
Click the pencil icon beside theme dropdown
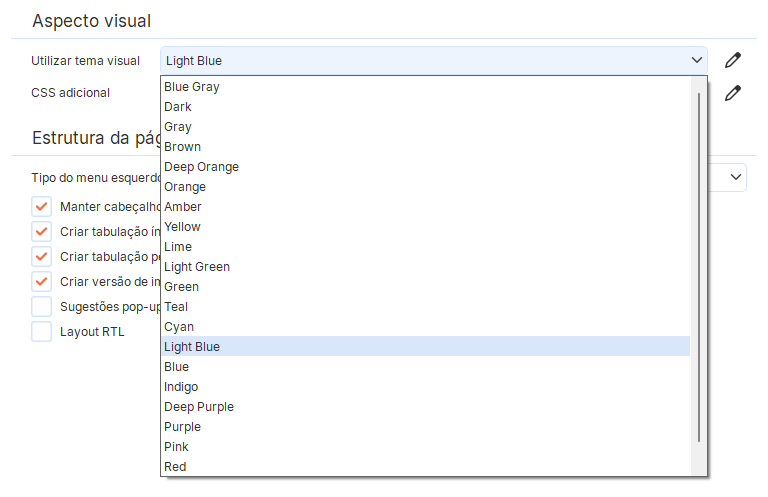(733, 60)
